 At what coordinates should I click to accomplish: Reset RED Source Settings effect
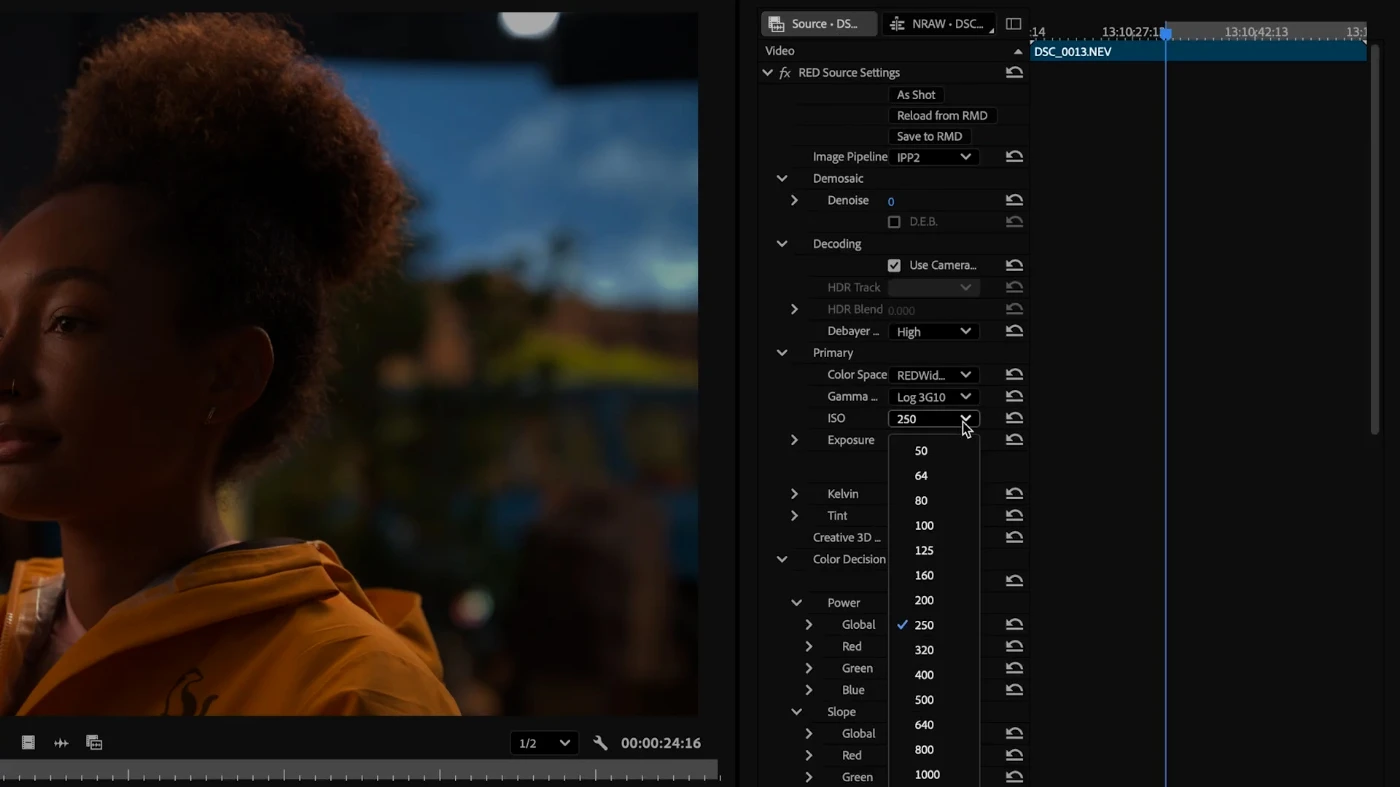click(1014, 73)
